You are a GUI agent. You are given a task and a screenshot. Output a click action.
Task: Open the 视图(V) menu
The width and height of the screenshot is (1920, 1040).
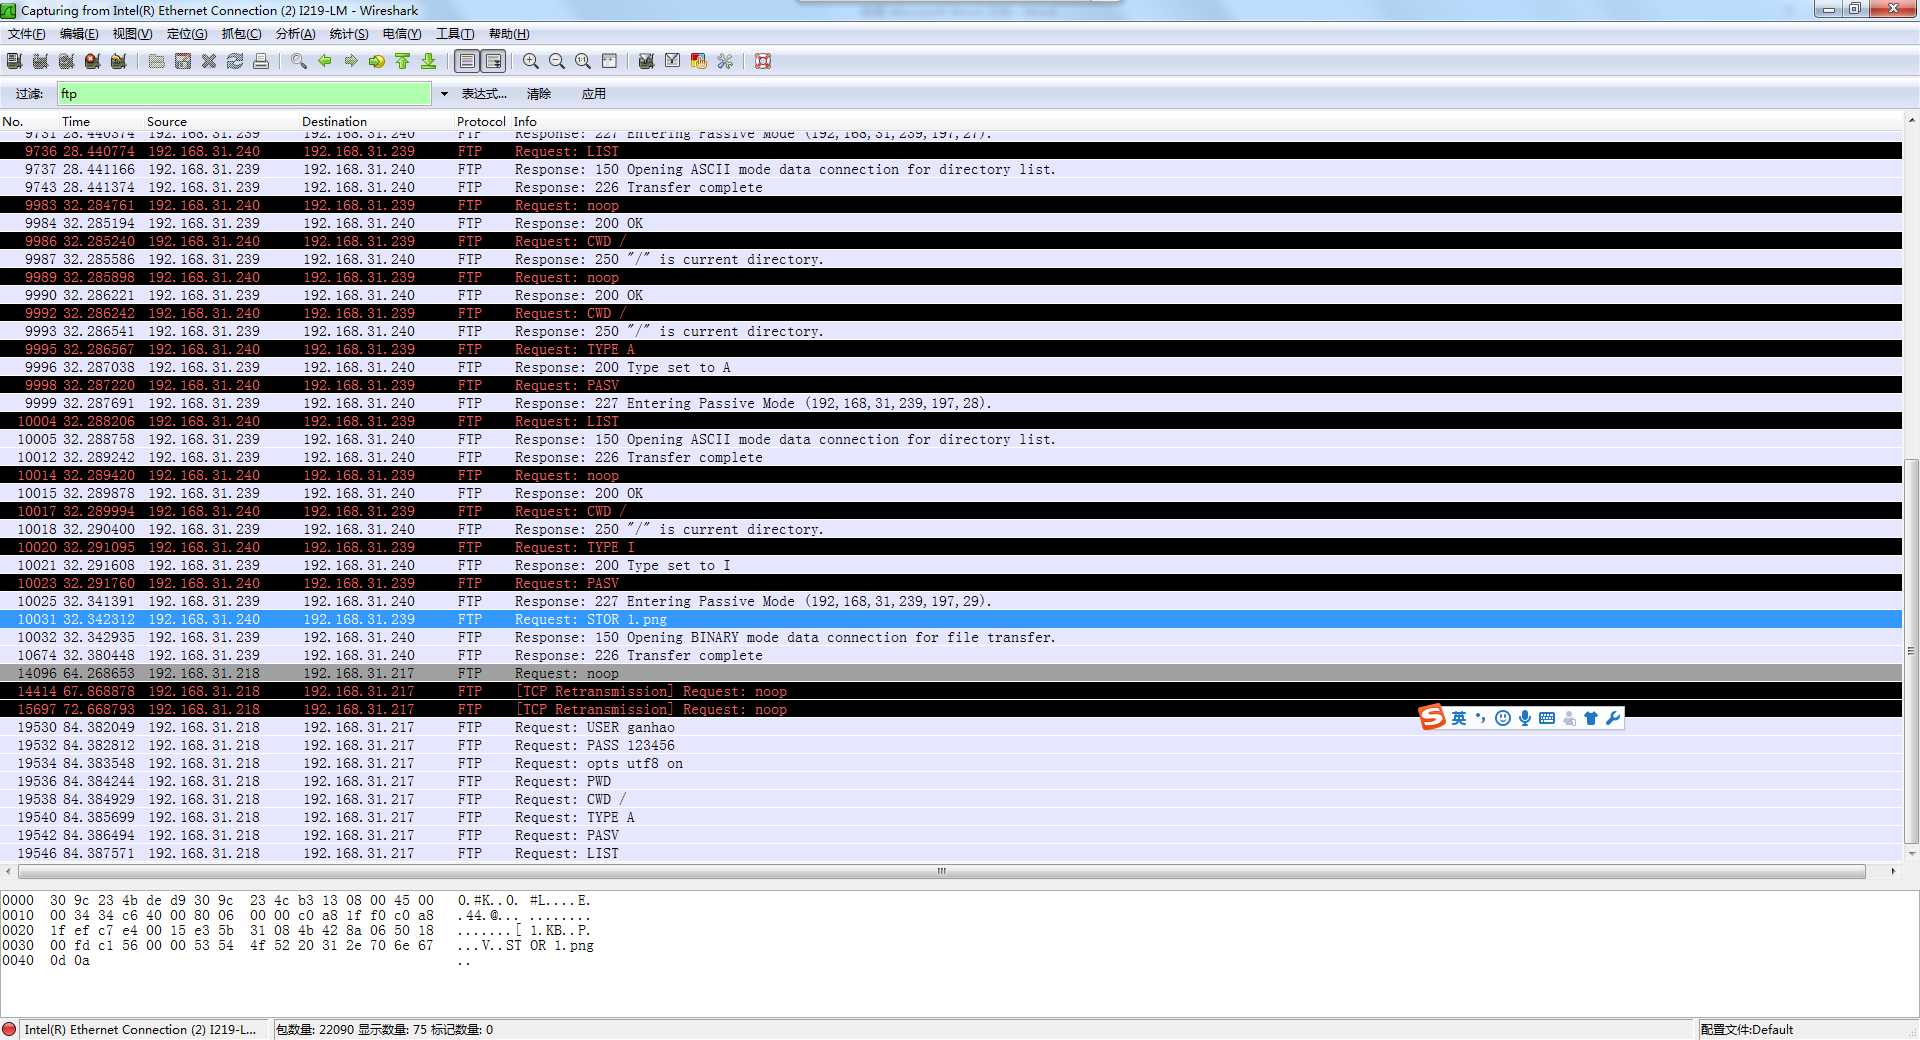132,34
